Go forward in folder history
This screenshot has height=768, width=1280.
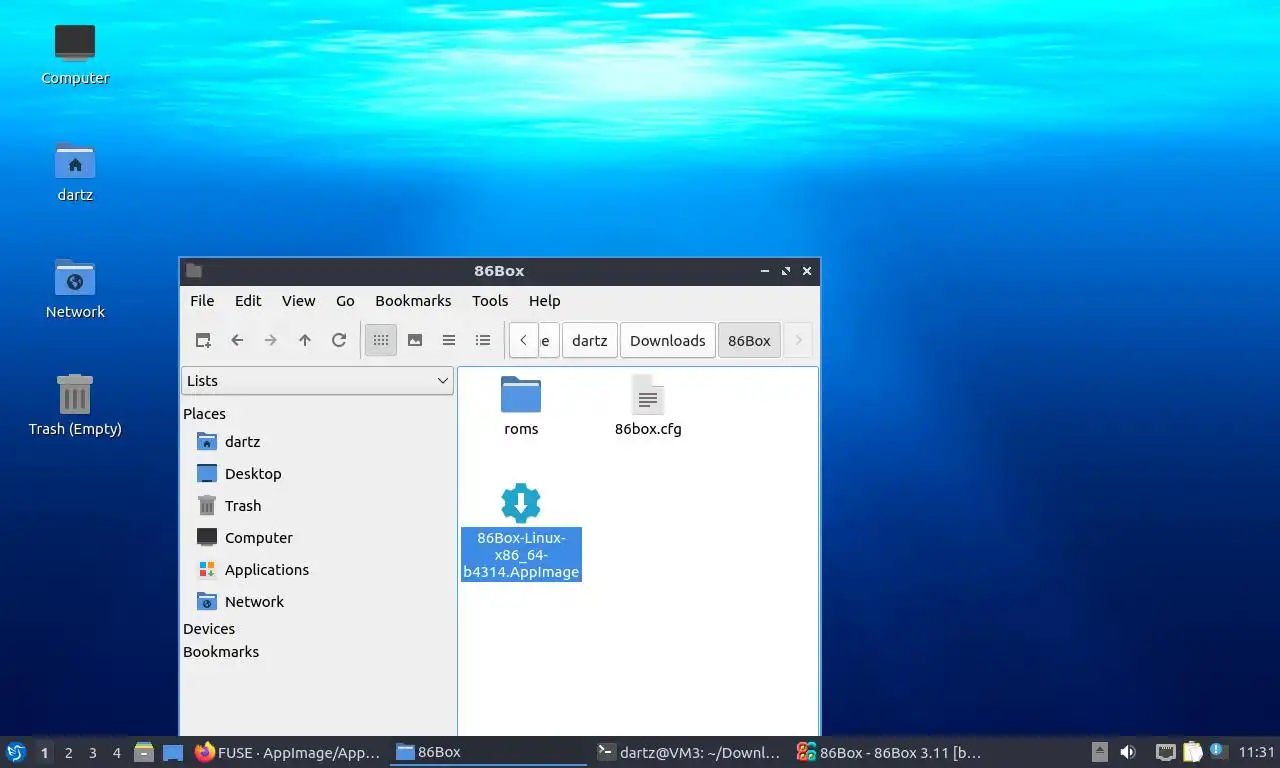tap(271, 340)
